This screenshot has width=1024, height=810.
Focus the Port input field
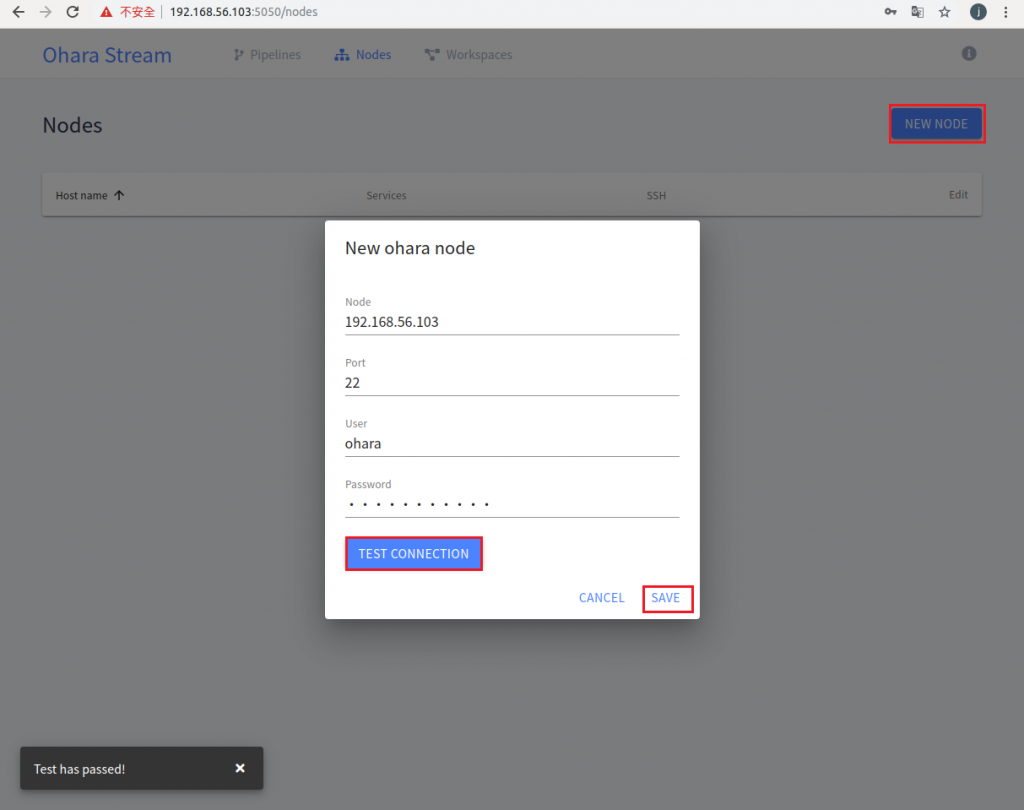(x=512, y=383)
